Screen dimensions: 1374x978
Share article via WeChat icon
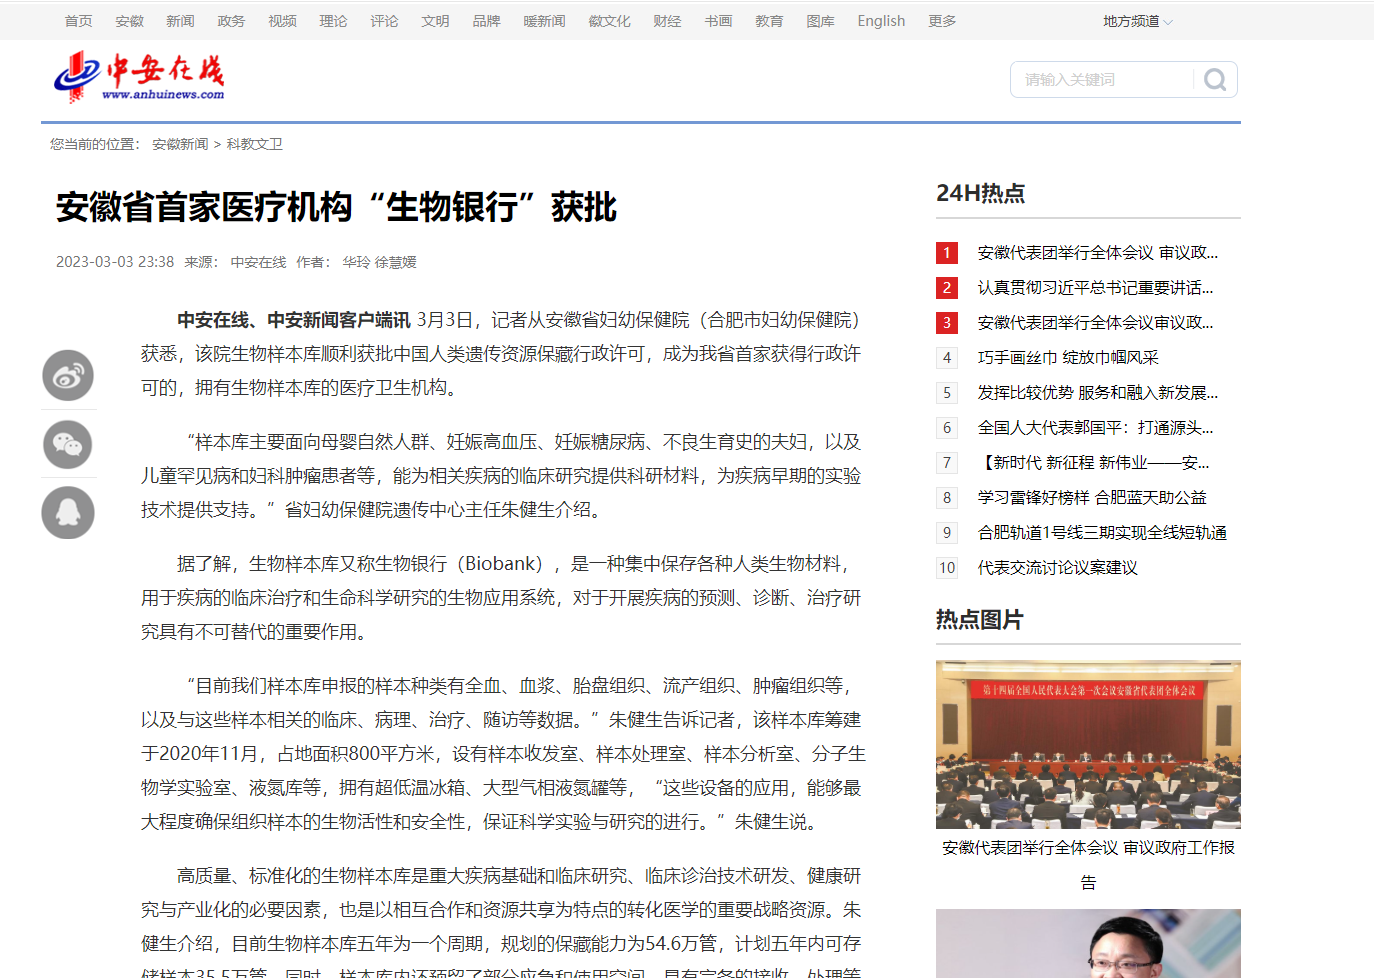pyautogui.click(x=68, y=444)
